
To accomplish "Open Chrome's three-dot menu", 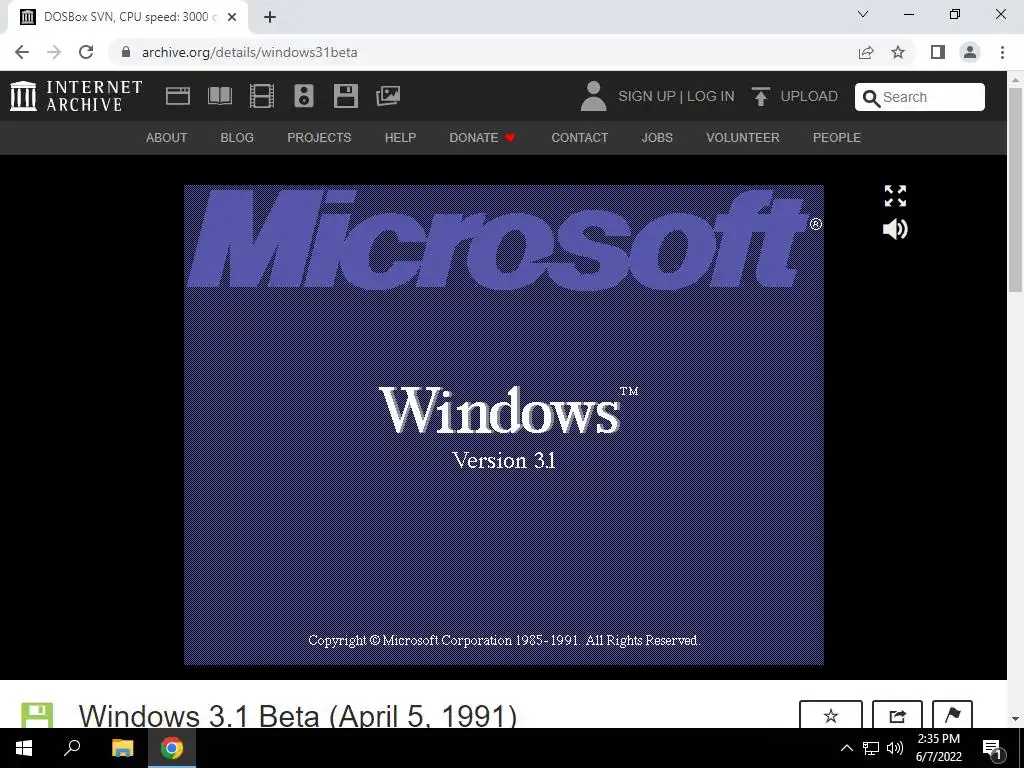I will 1002,52.
